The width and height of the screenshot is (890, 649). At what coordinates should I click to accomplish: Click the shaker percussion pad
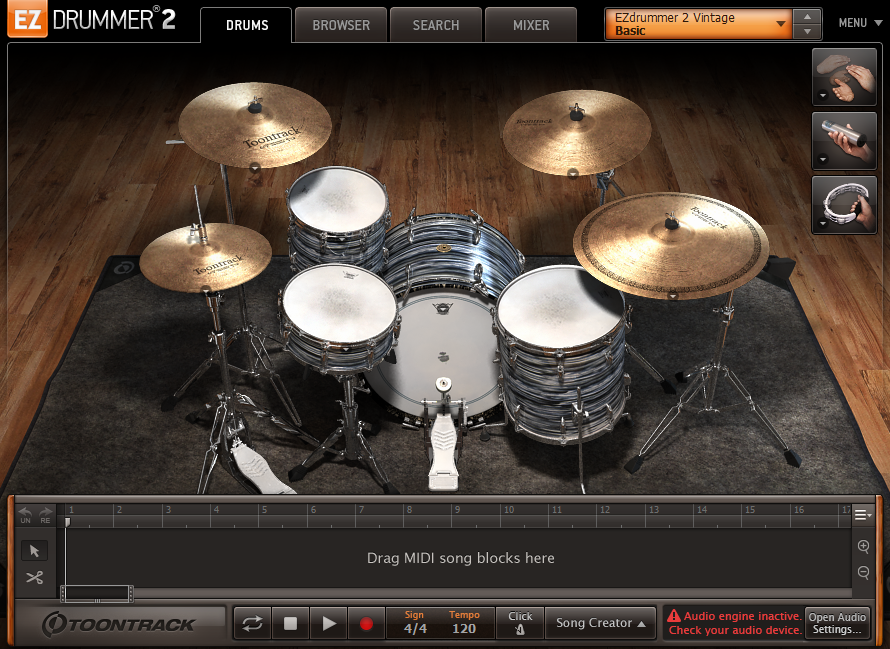837,142
